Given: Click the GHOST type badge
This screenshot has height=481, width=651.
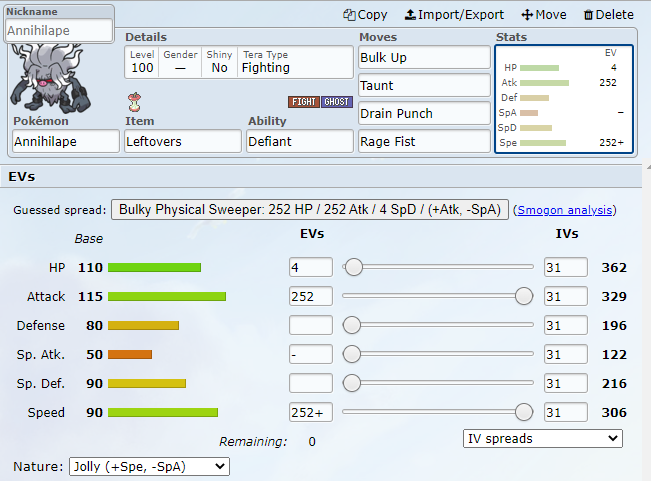Looking at the screenshot, I should click(337, 102).
